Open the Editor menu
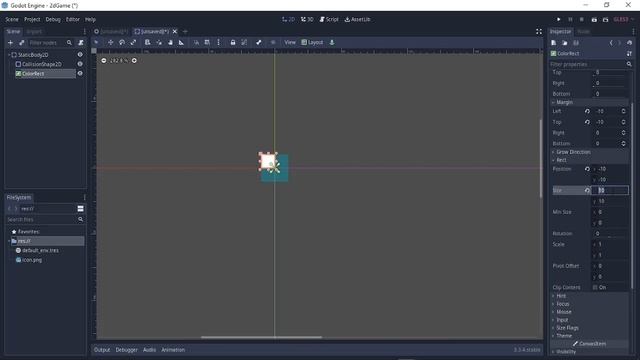The image size is (640, 360). tap(73, 19)
